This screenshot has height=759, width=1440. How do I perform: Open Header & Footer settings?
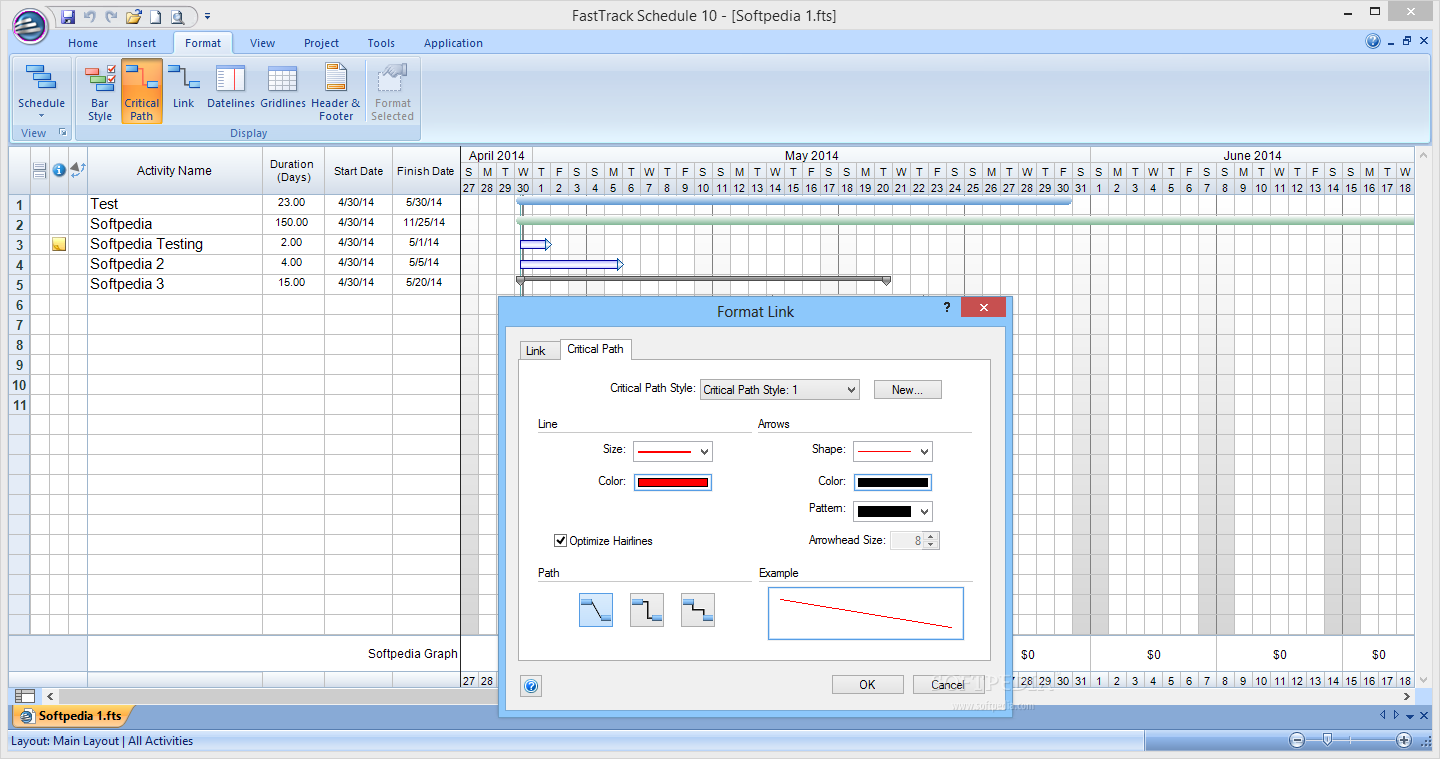tap(336, 92)
